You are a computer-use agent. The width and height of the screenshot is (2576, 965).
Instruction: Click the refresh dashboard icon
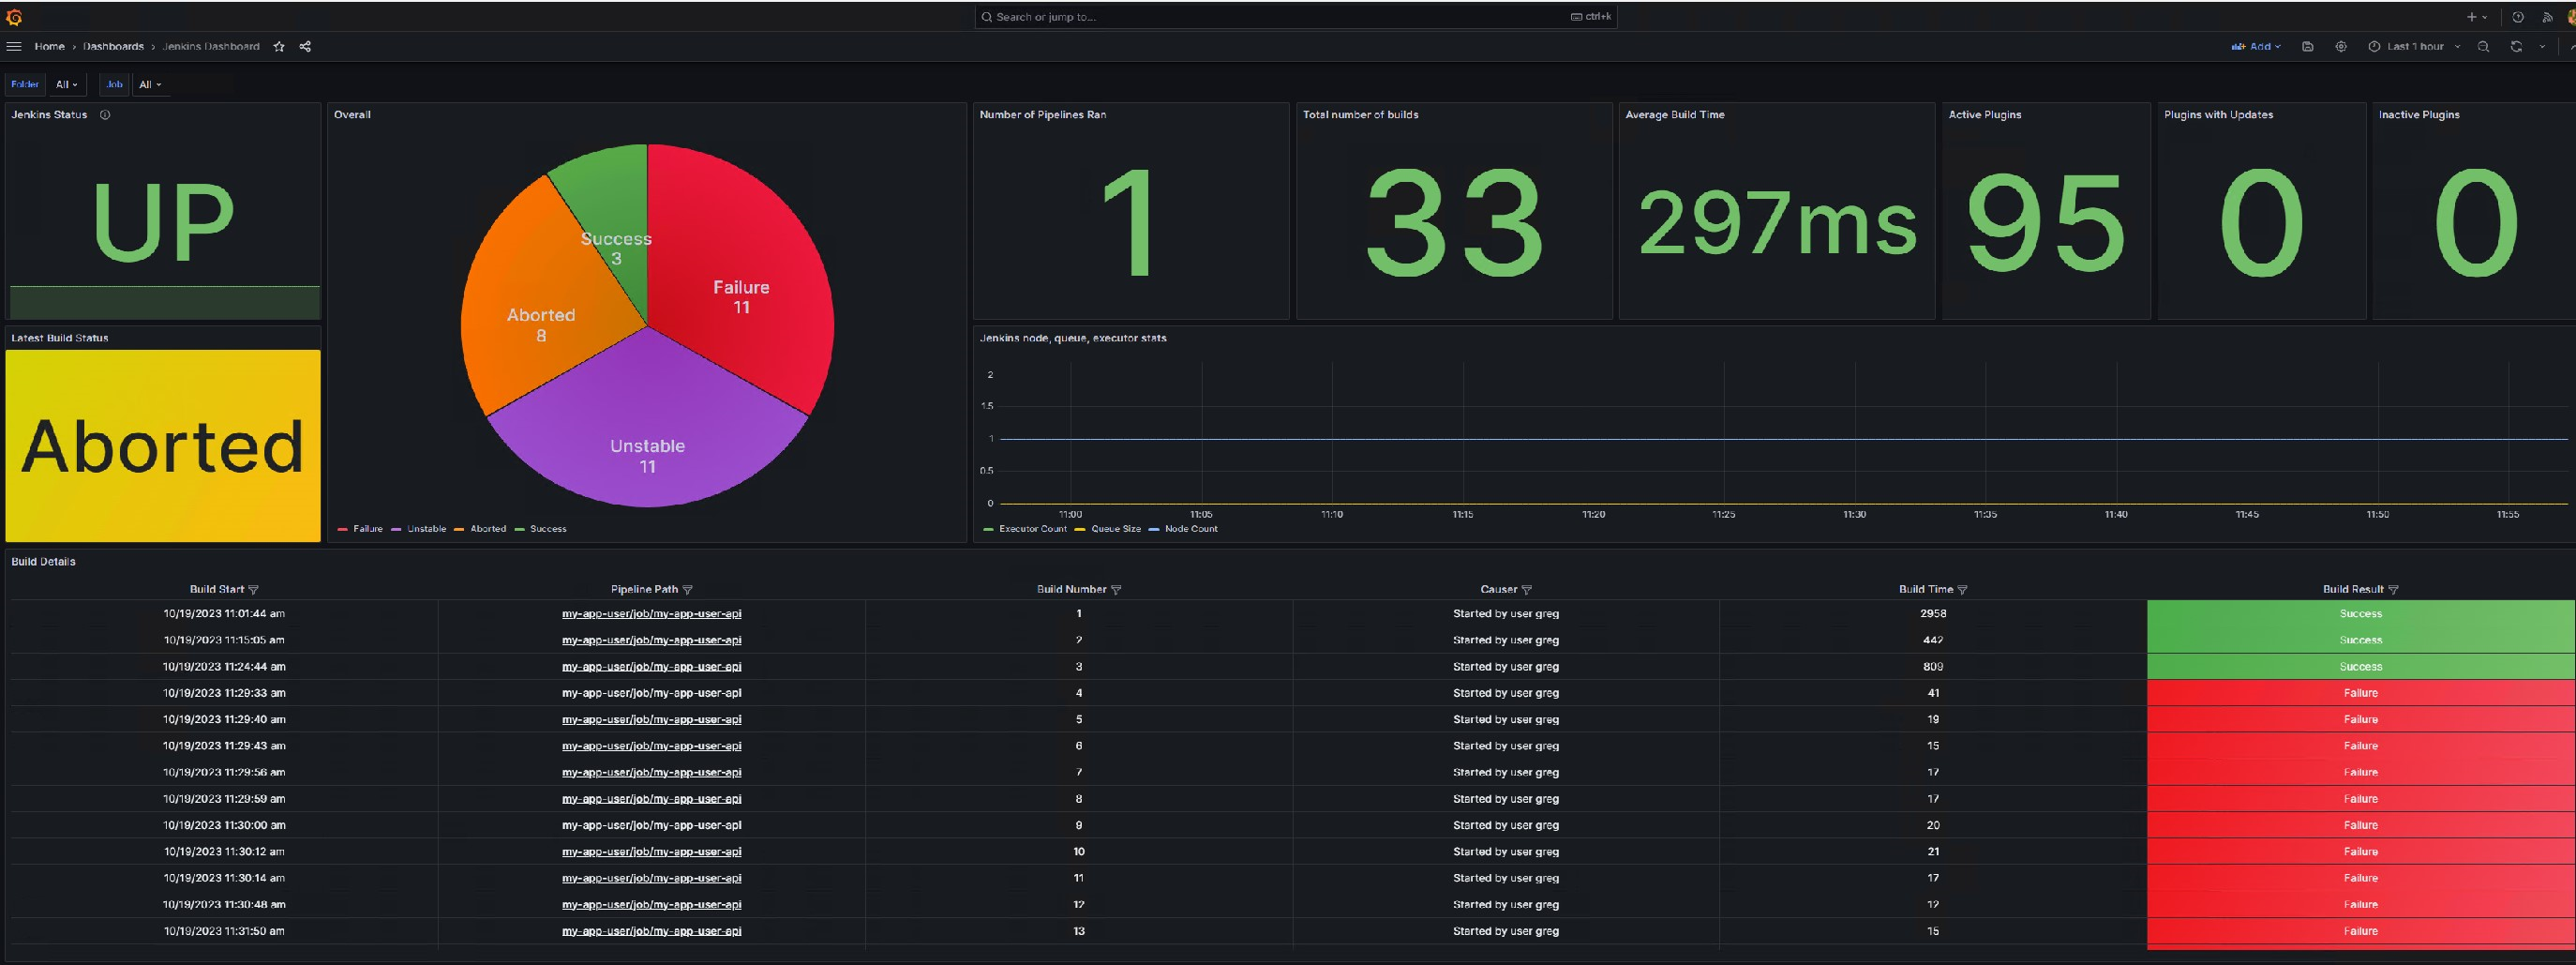pyautogui.click(x=2516, y=46)
